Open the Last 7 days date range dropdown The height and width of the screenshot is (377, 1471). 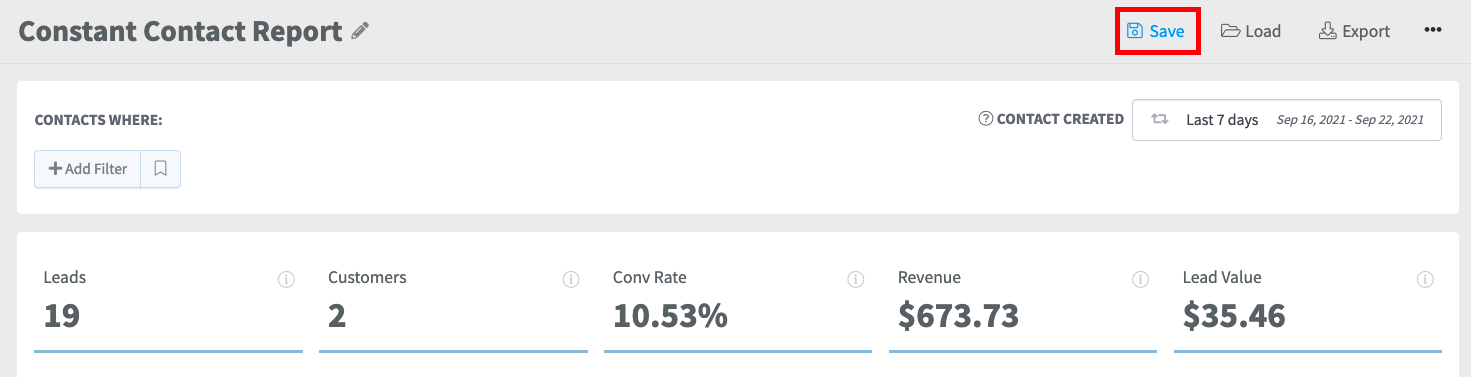click(1287, 120)
